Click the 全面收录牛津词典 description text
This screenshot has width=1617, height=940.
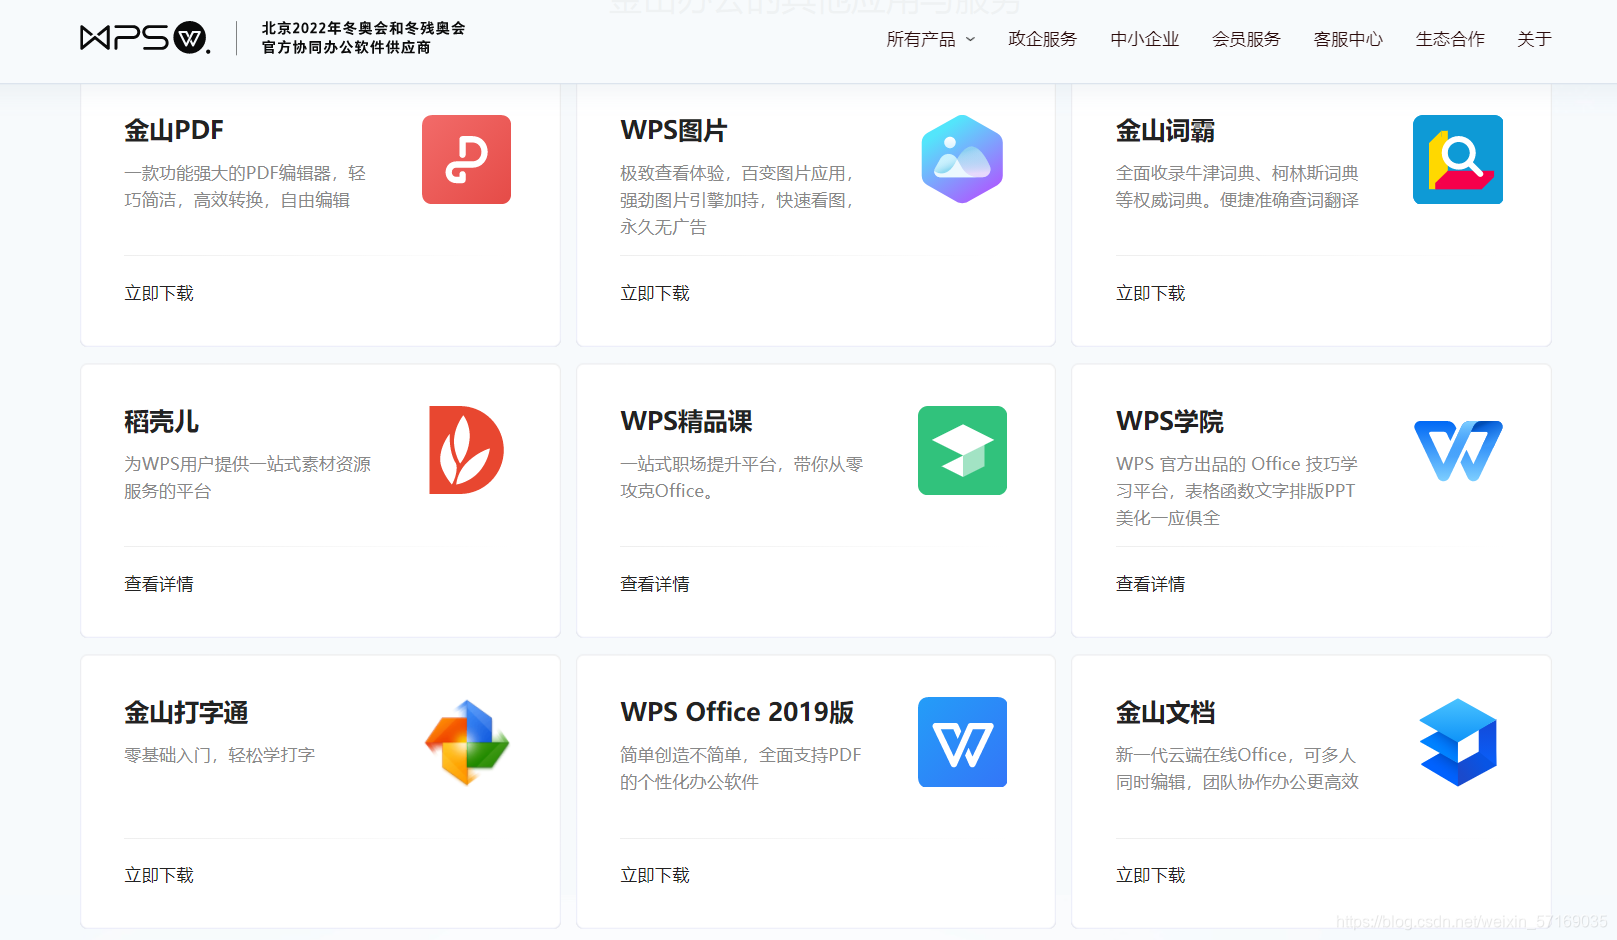[1238, 187]
